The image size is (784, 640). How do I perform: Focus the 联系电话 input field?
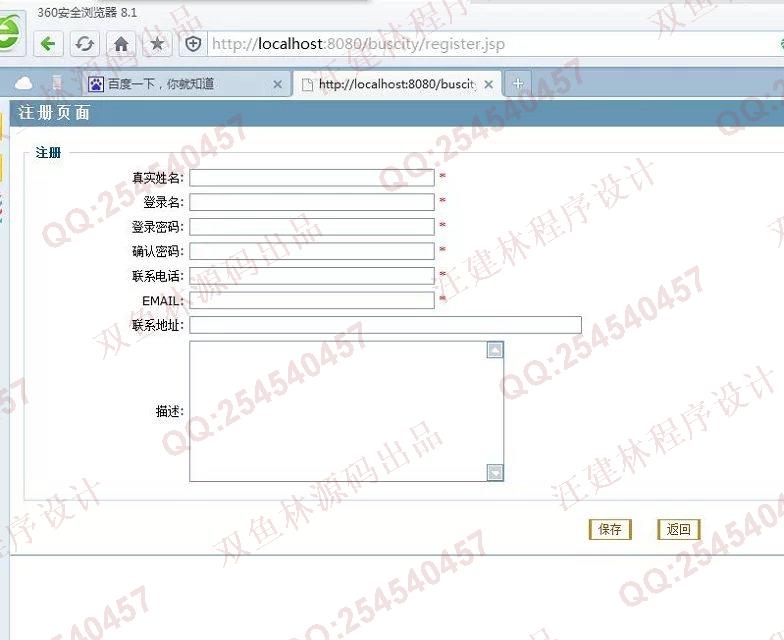tap(312, 276)
